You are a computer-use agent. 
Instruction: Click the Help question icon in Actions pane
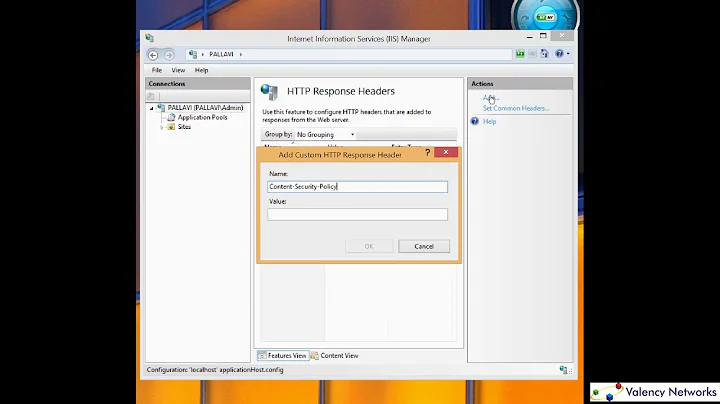(475, 121)
